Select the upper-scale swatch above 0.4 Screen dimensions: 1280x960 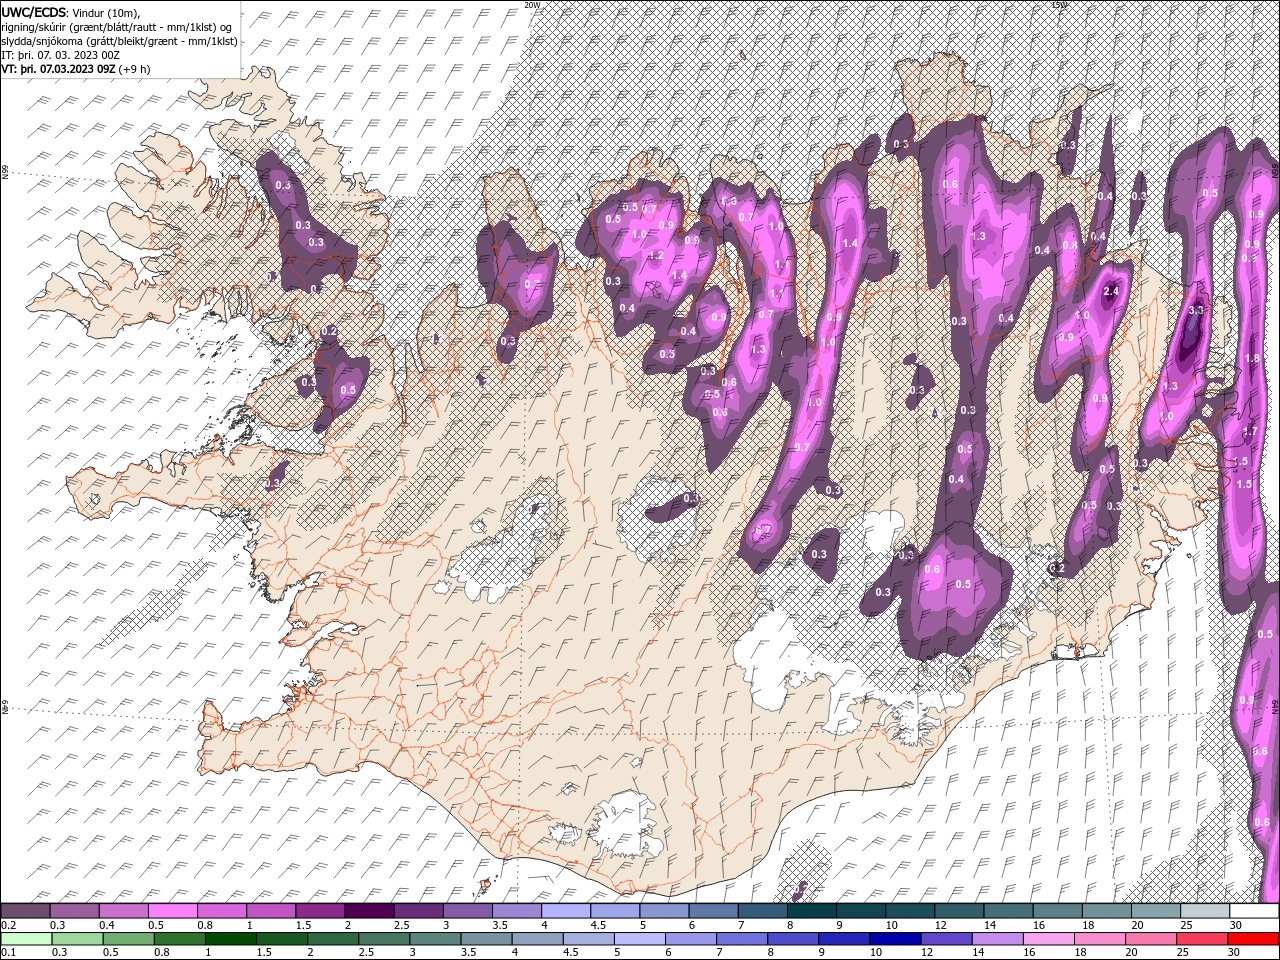(x=123, y=911)
